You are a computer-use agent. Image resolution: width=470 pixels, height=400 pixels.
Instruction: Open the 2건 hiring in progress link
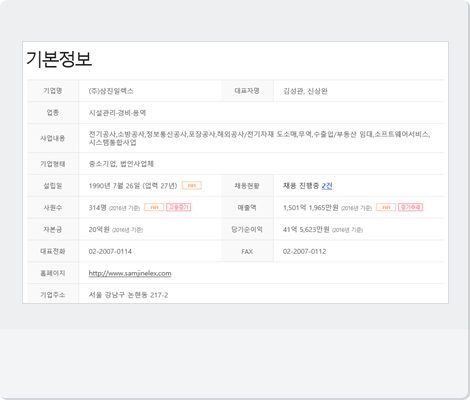[x=327, y=186]
